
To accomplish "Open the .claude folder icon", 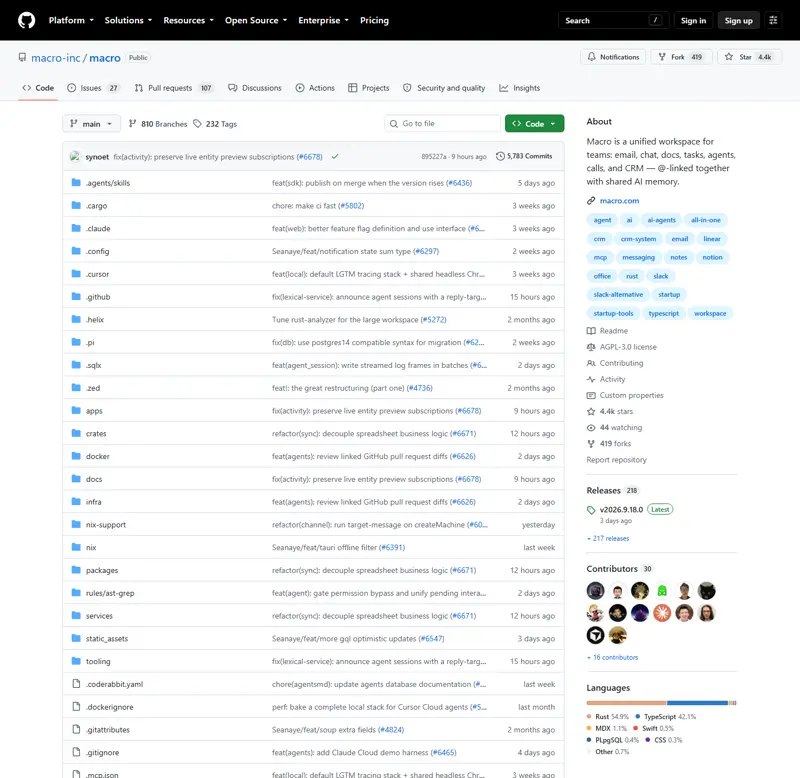I will coord(76,228).
